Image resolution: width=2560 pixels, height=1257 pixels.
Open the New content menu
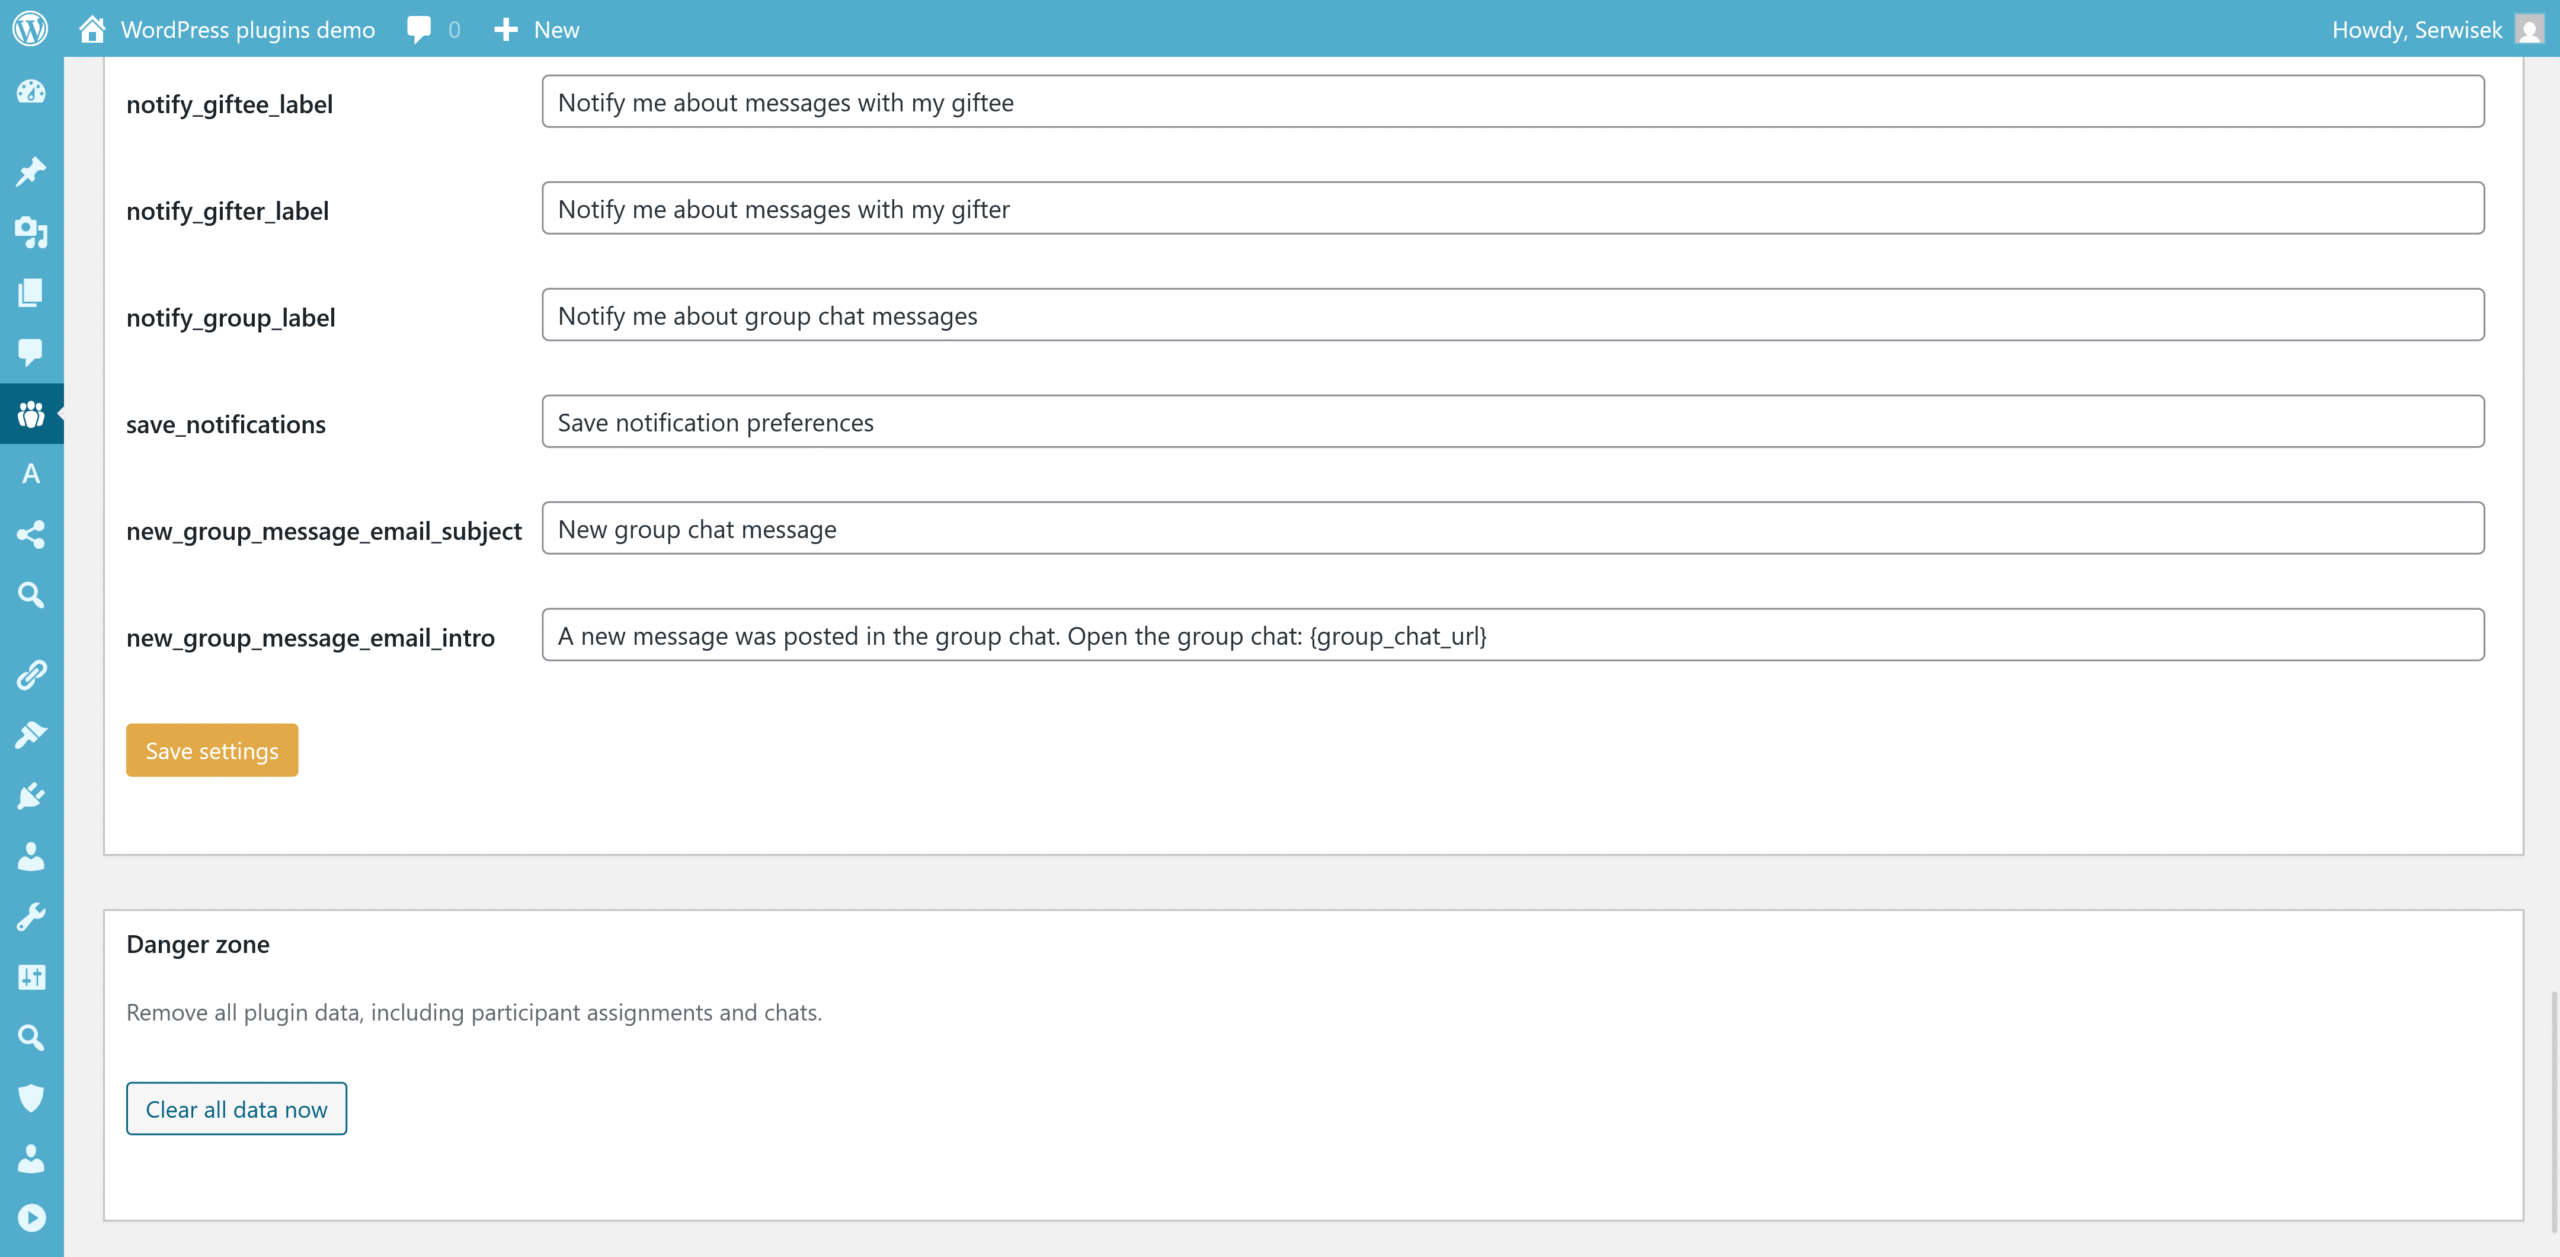(537, 29)
